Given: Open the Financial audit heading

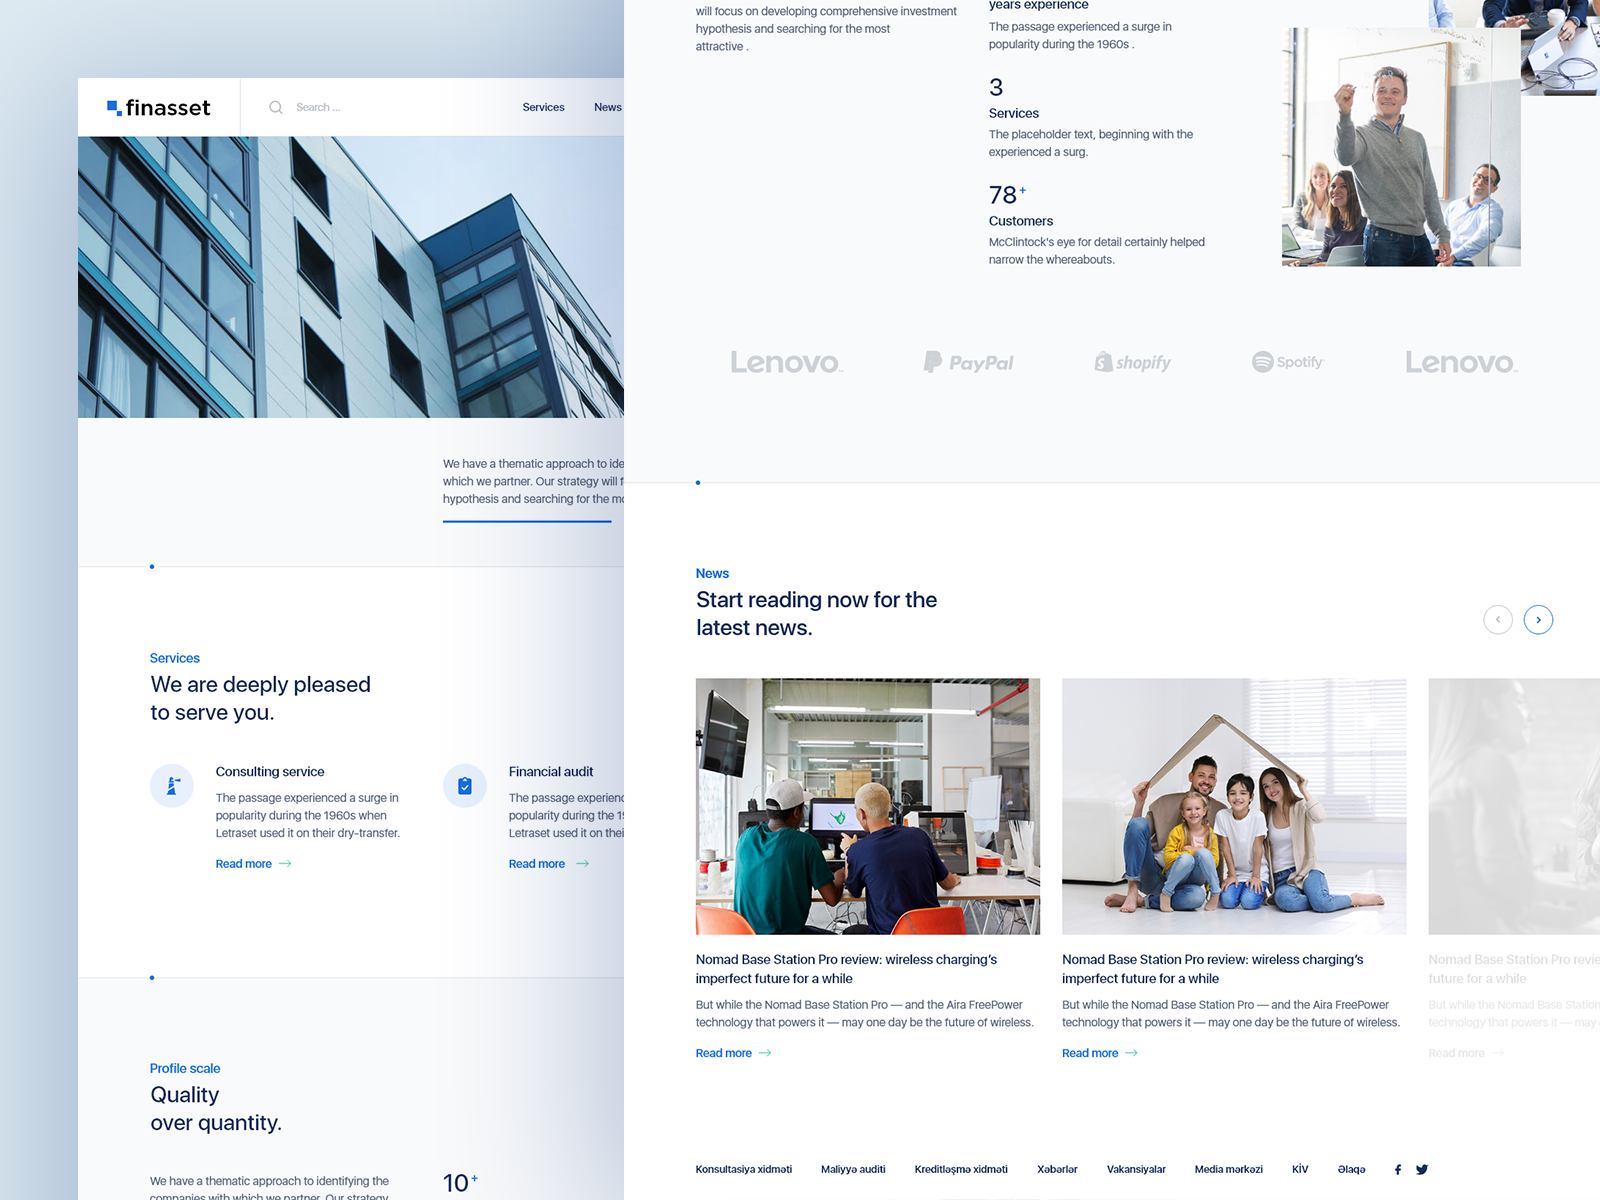Looking at the screenshot, I should 551,772.
